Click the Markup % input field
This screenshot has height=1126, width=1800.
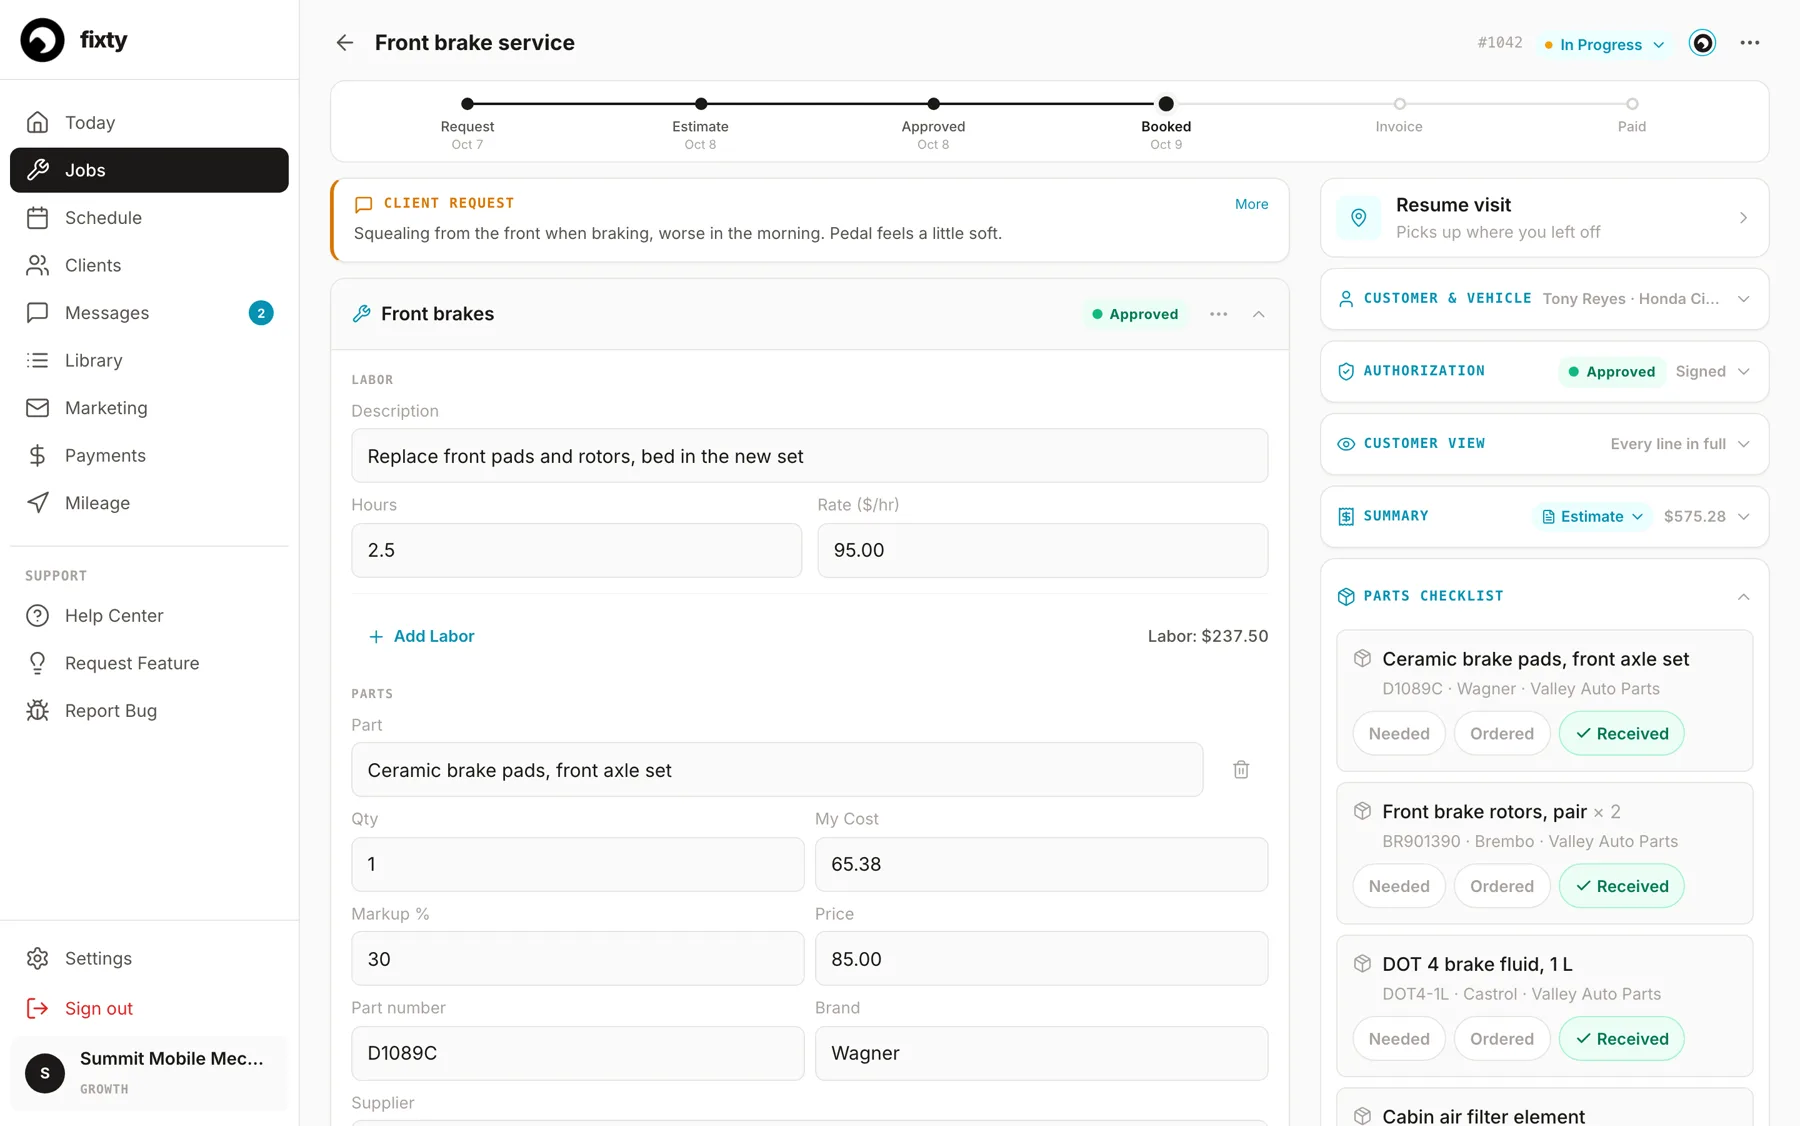577,958
